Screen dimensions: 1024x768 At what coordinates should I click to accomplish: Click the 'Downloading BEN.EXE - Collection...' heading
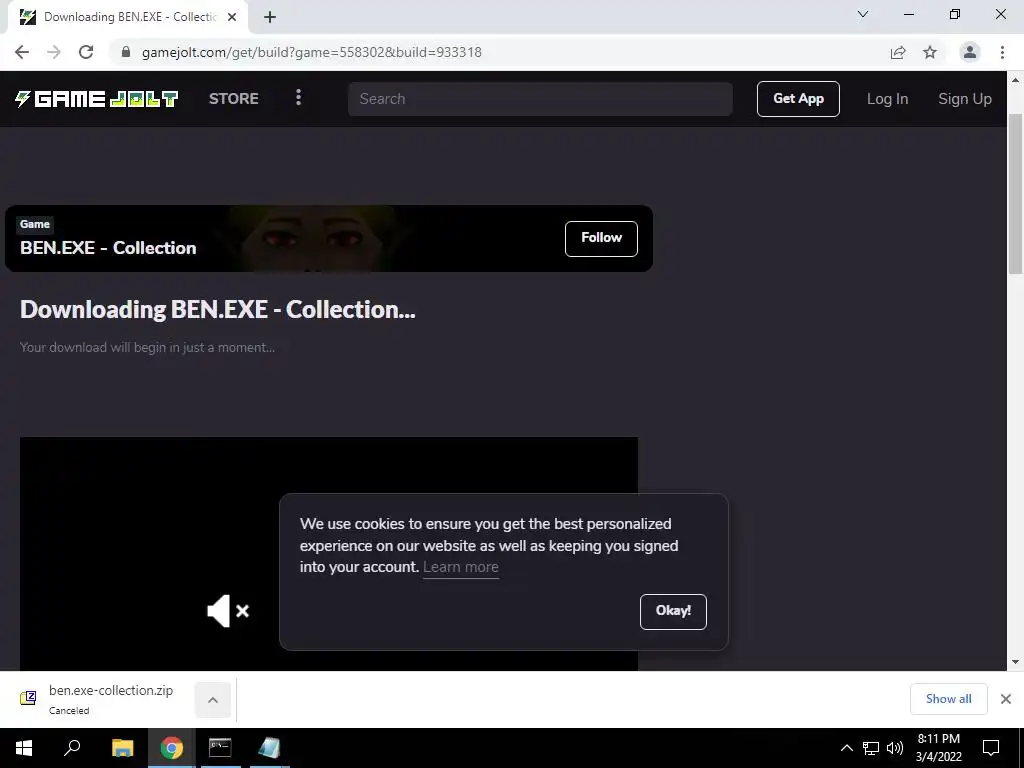[217, 310]
